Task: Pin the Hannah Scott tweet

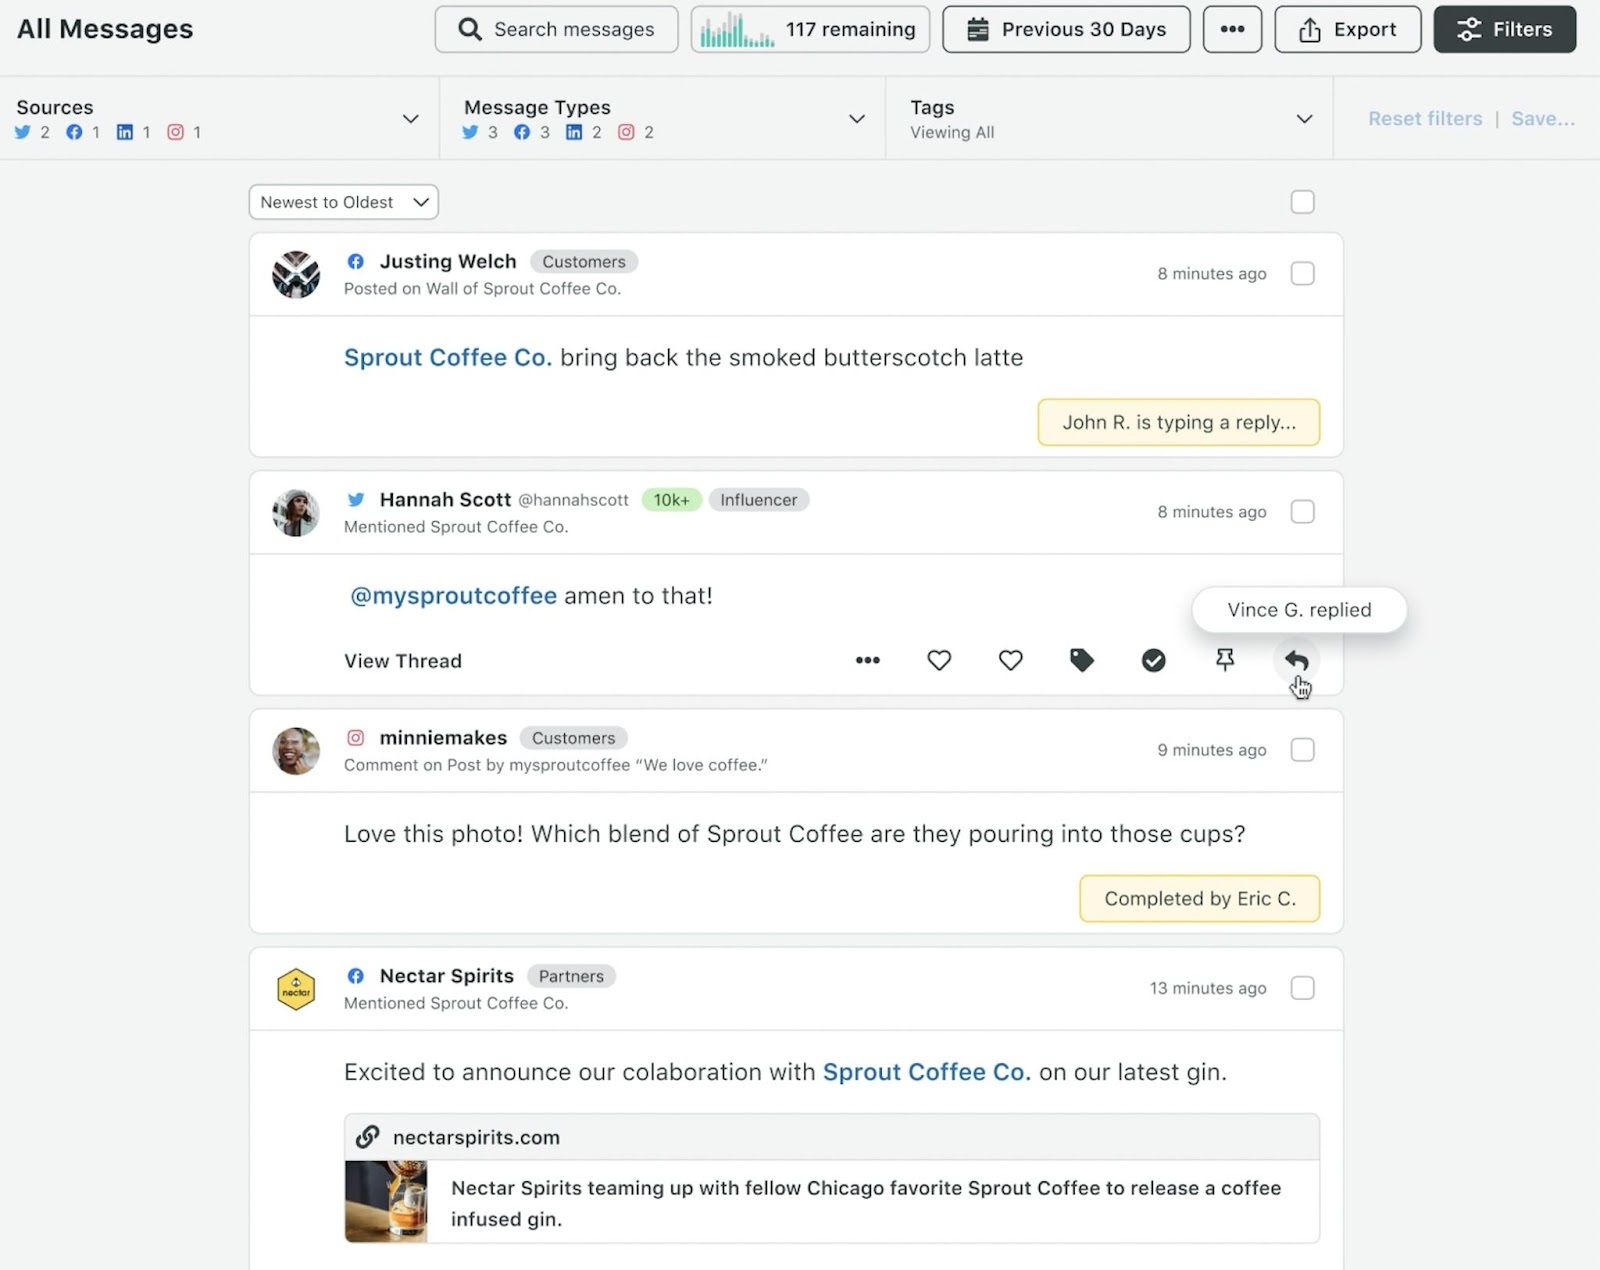Action: pos(1224,660)
